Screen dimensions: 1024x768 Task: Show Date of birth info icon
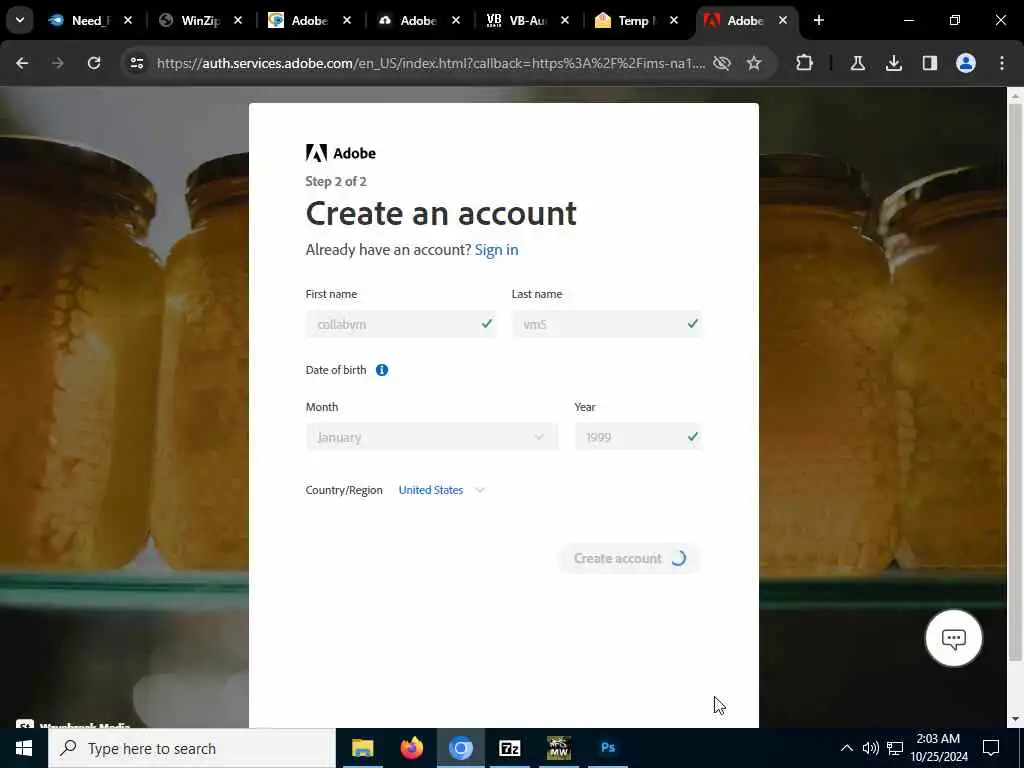(x=382, y=370)
